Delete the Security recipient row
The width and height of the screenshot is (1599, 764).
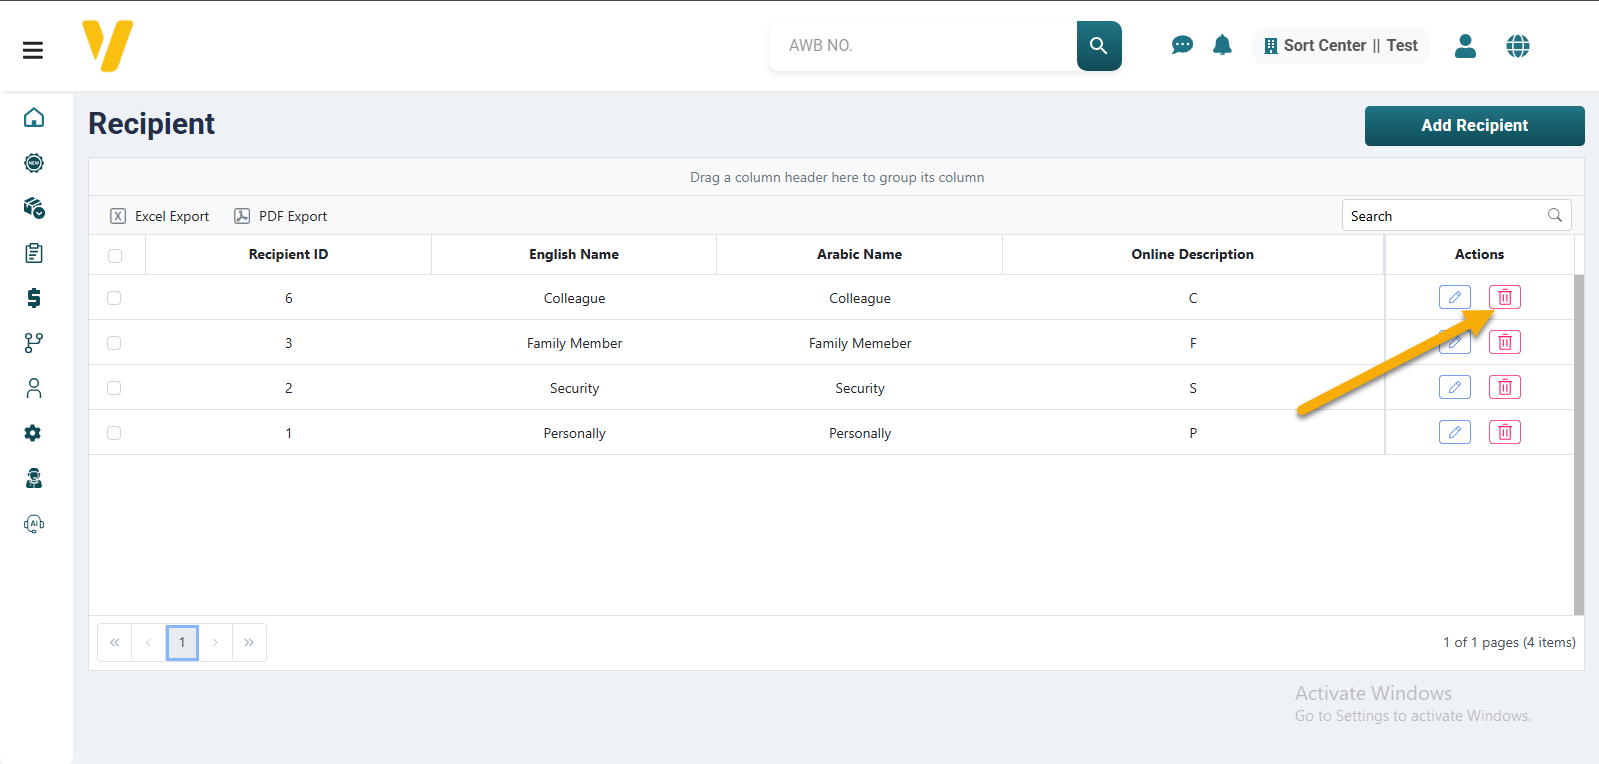1504,387
